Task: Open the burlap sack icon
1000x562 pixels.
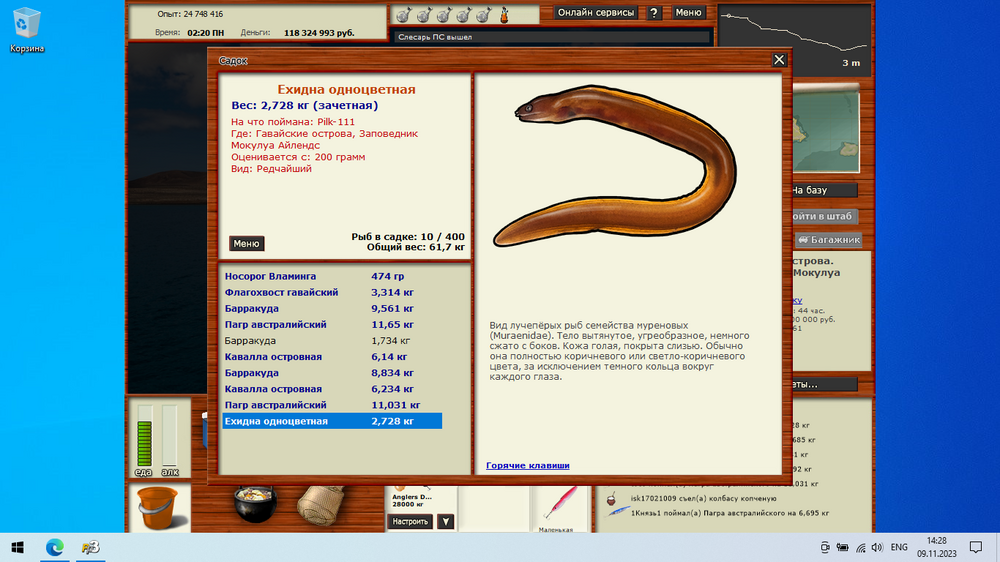Action: point(321,505)
